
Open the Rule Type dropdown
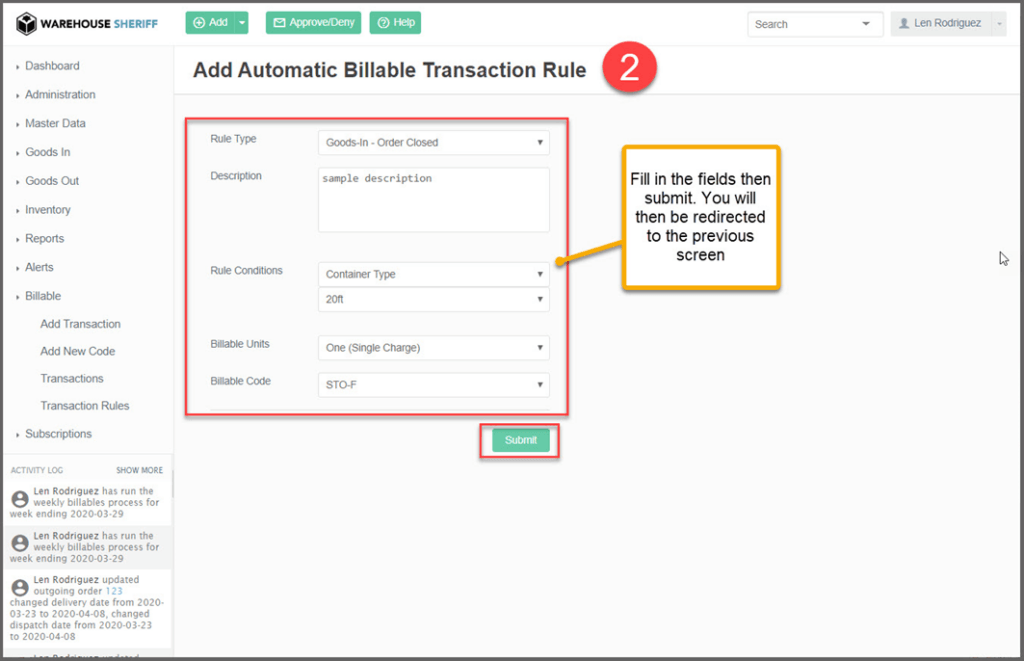pos(433,143)
